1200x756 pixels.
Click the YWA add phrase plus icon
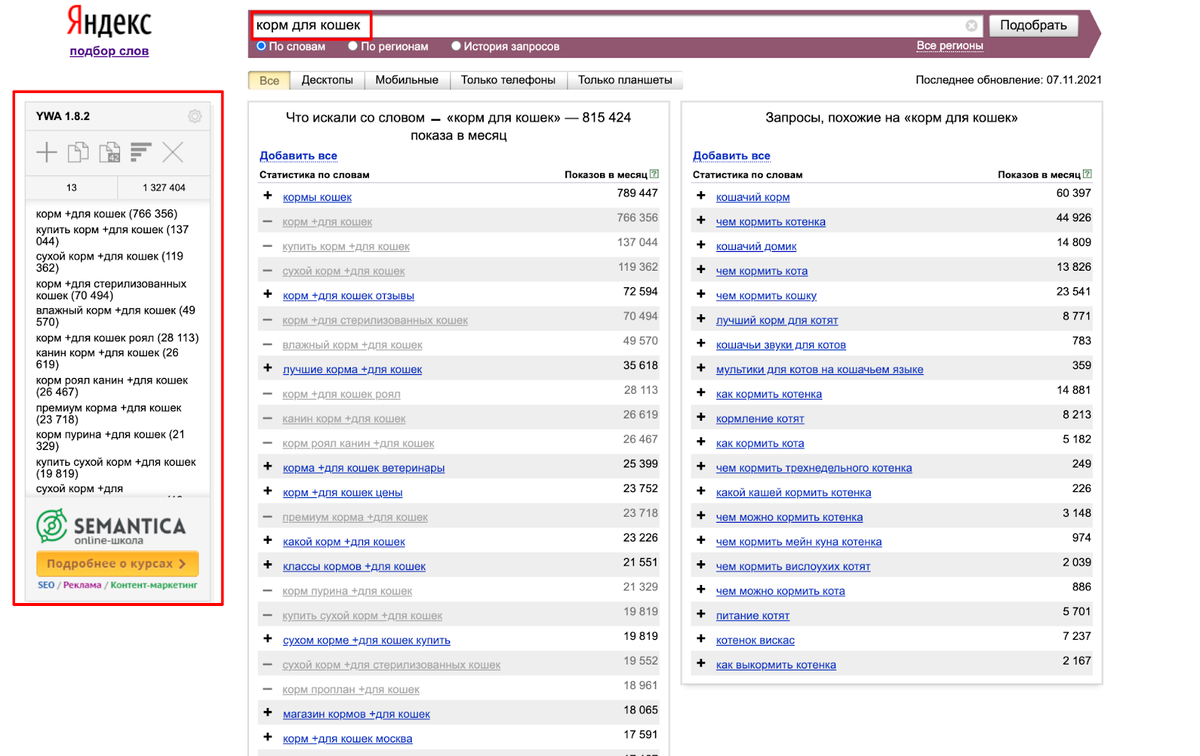click(47, 152)
